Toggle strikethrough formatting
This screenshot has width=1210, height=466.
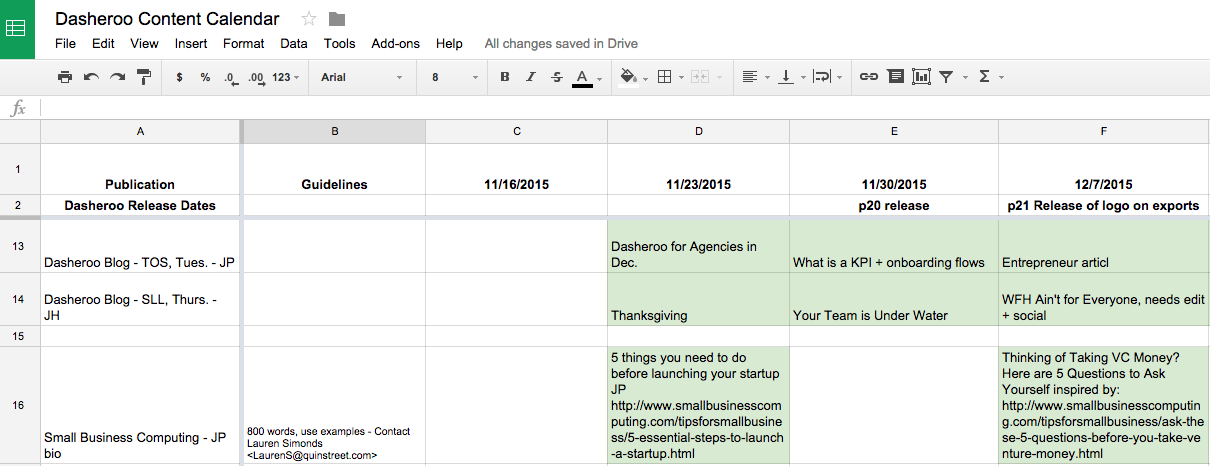click(557, 77)
